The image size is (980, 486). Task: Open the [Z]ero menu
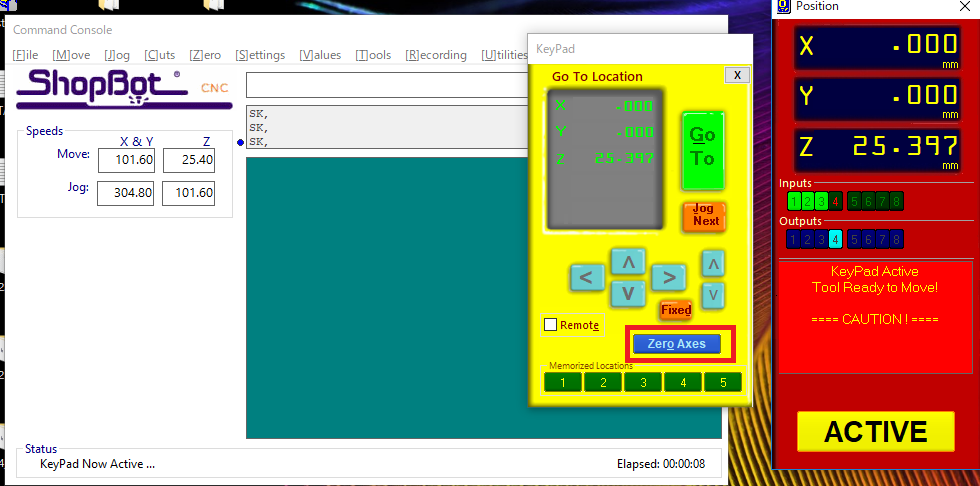coord(205,55)
